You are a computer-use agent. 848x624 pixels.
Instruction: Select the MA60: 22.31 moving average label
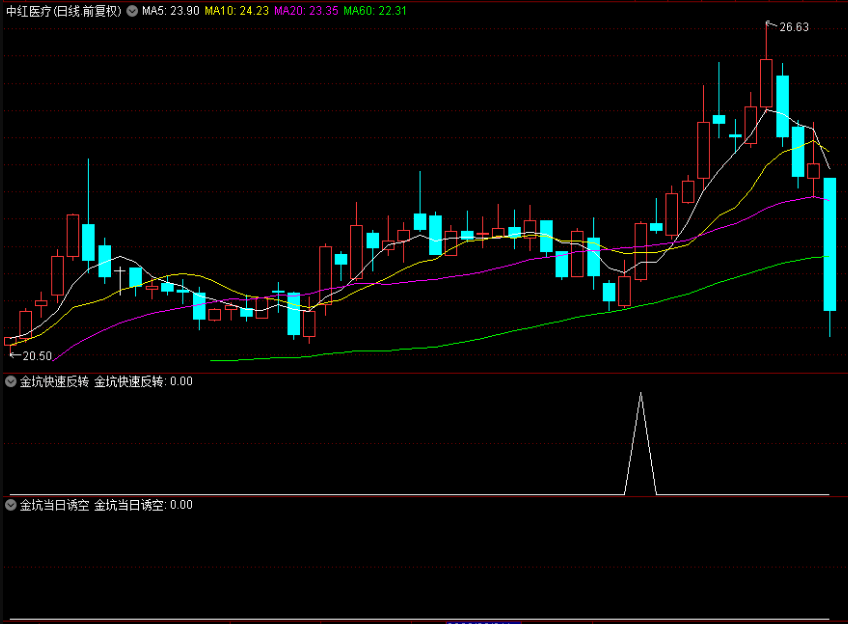[x=375, y=11]
